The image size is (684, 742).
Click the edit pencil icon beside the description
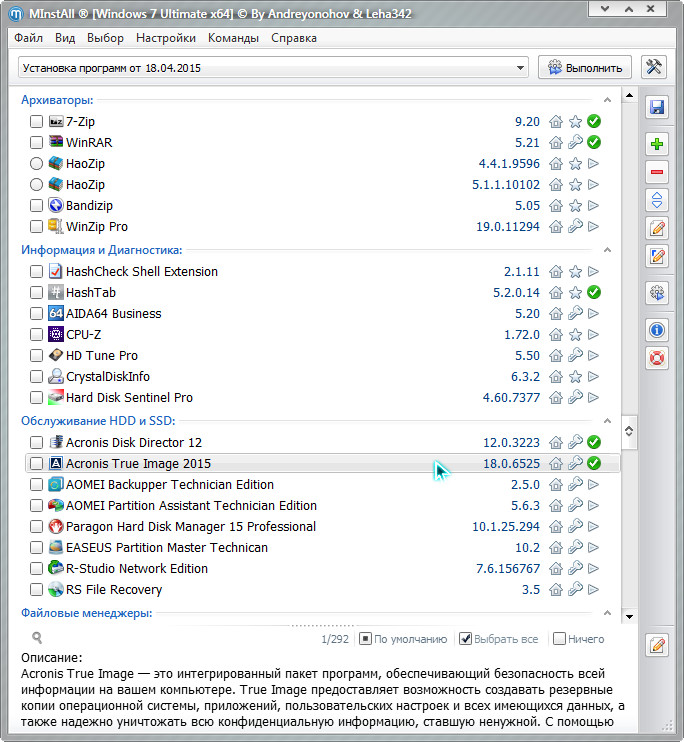657,645
